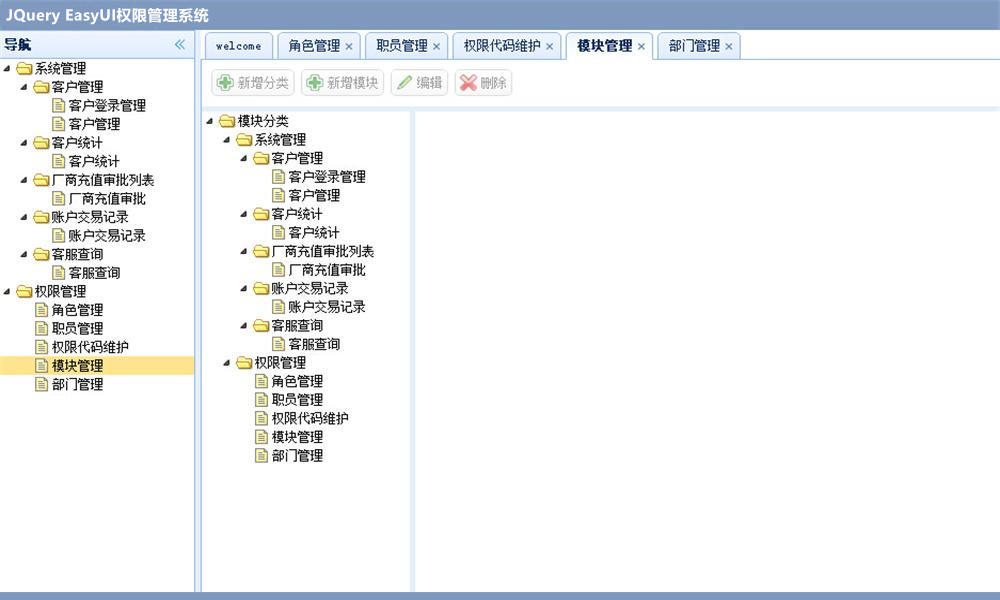Select 客户登录管理 in module tree
This screenshot has width=1000, height=600.
[x=327, y=177]
